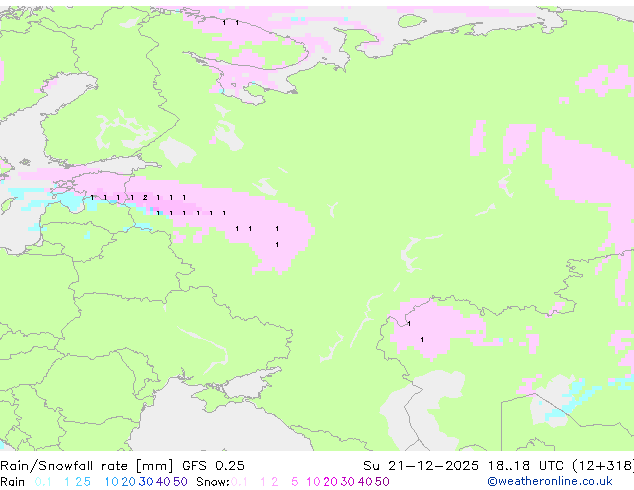Screen dimensions: 634x490
Task: Click the 'Snow:' legend label
Action: (x=213, y=482)
